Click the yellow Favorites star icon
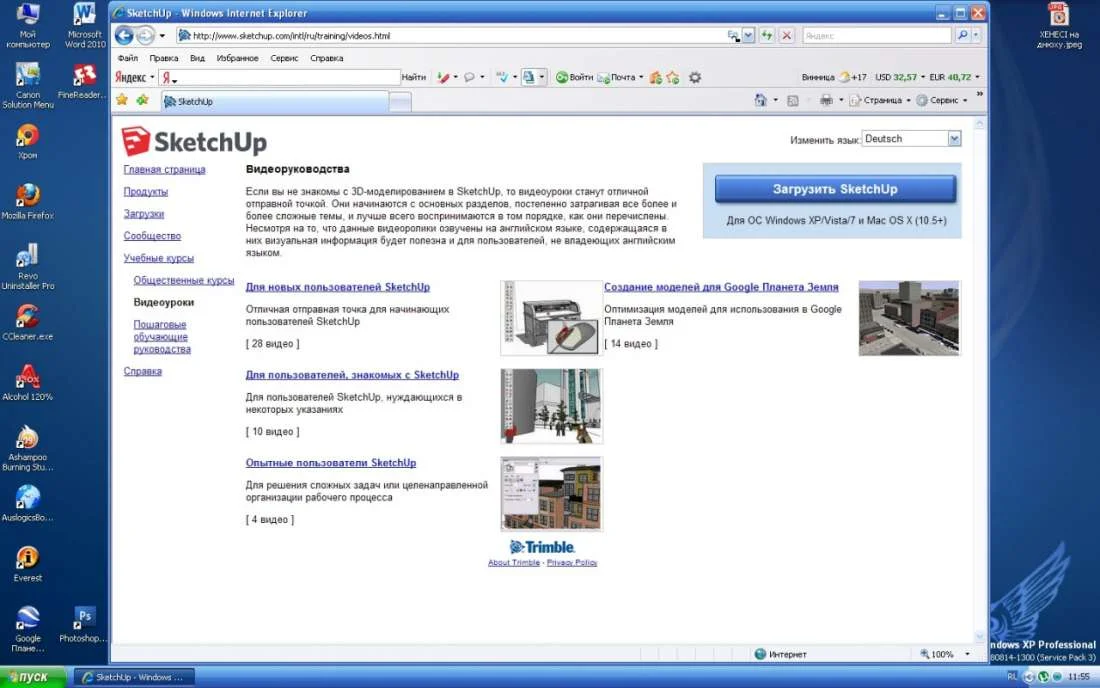This screenshot has width=1100, height=688. (122, 100)
